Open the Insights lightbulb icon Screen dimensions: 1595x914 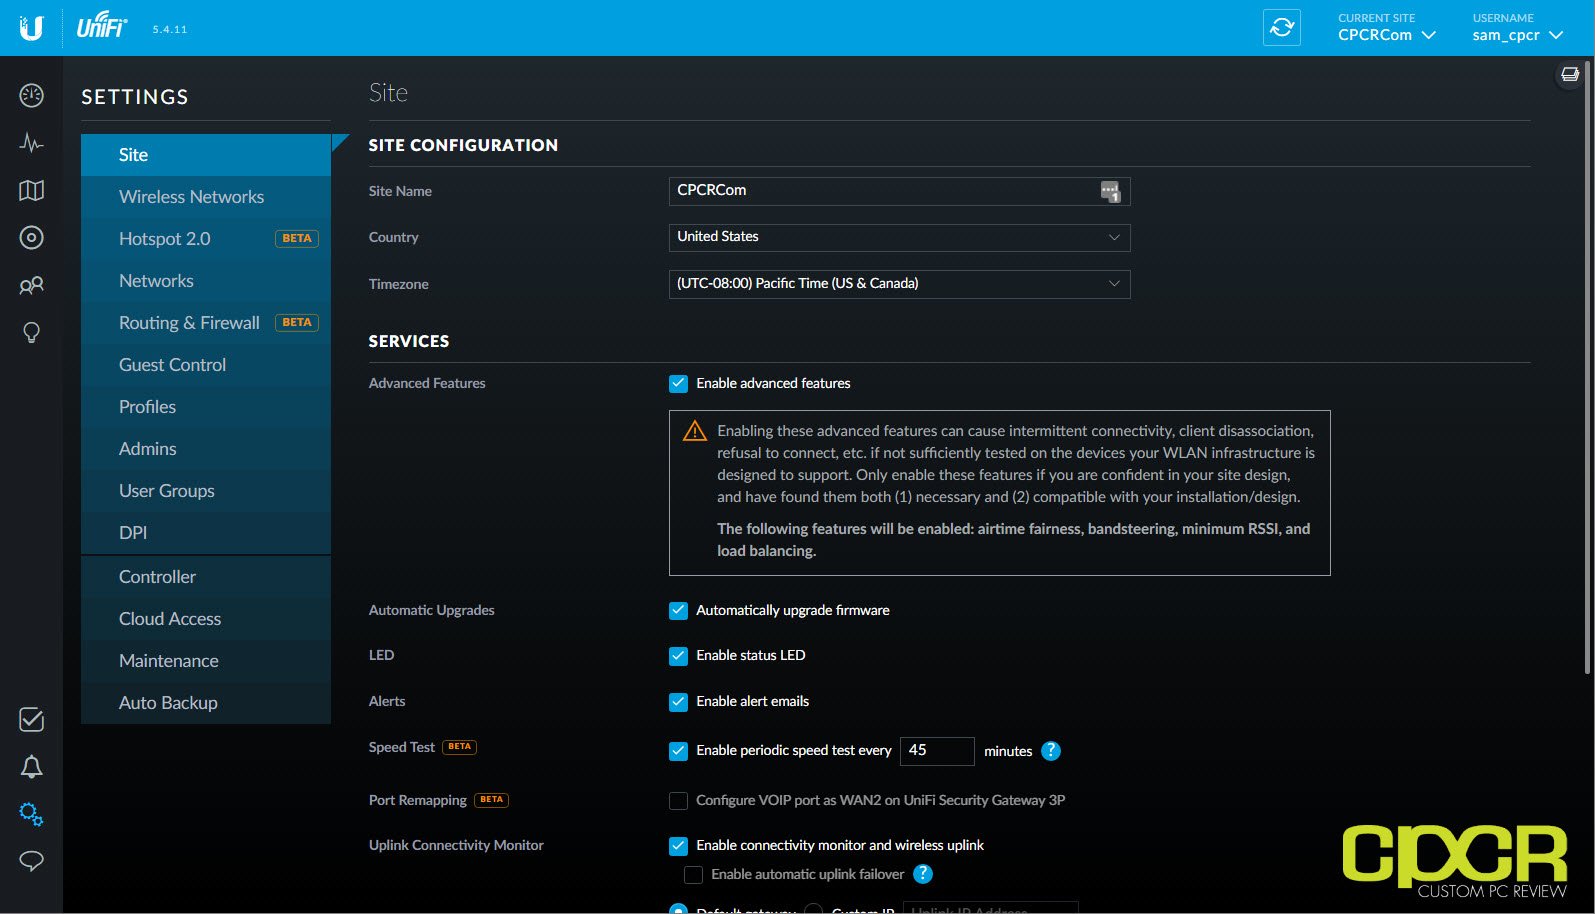click(x=31, y=332)
